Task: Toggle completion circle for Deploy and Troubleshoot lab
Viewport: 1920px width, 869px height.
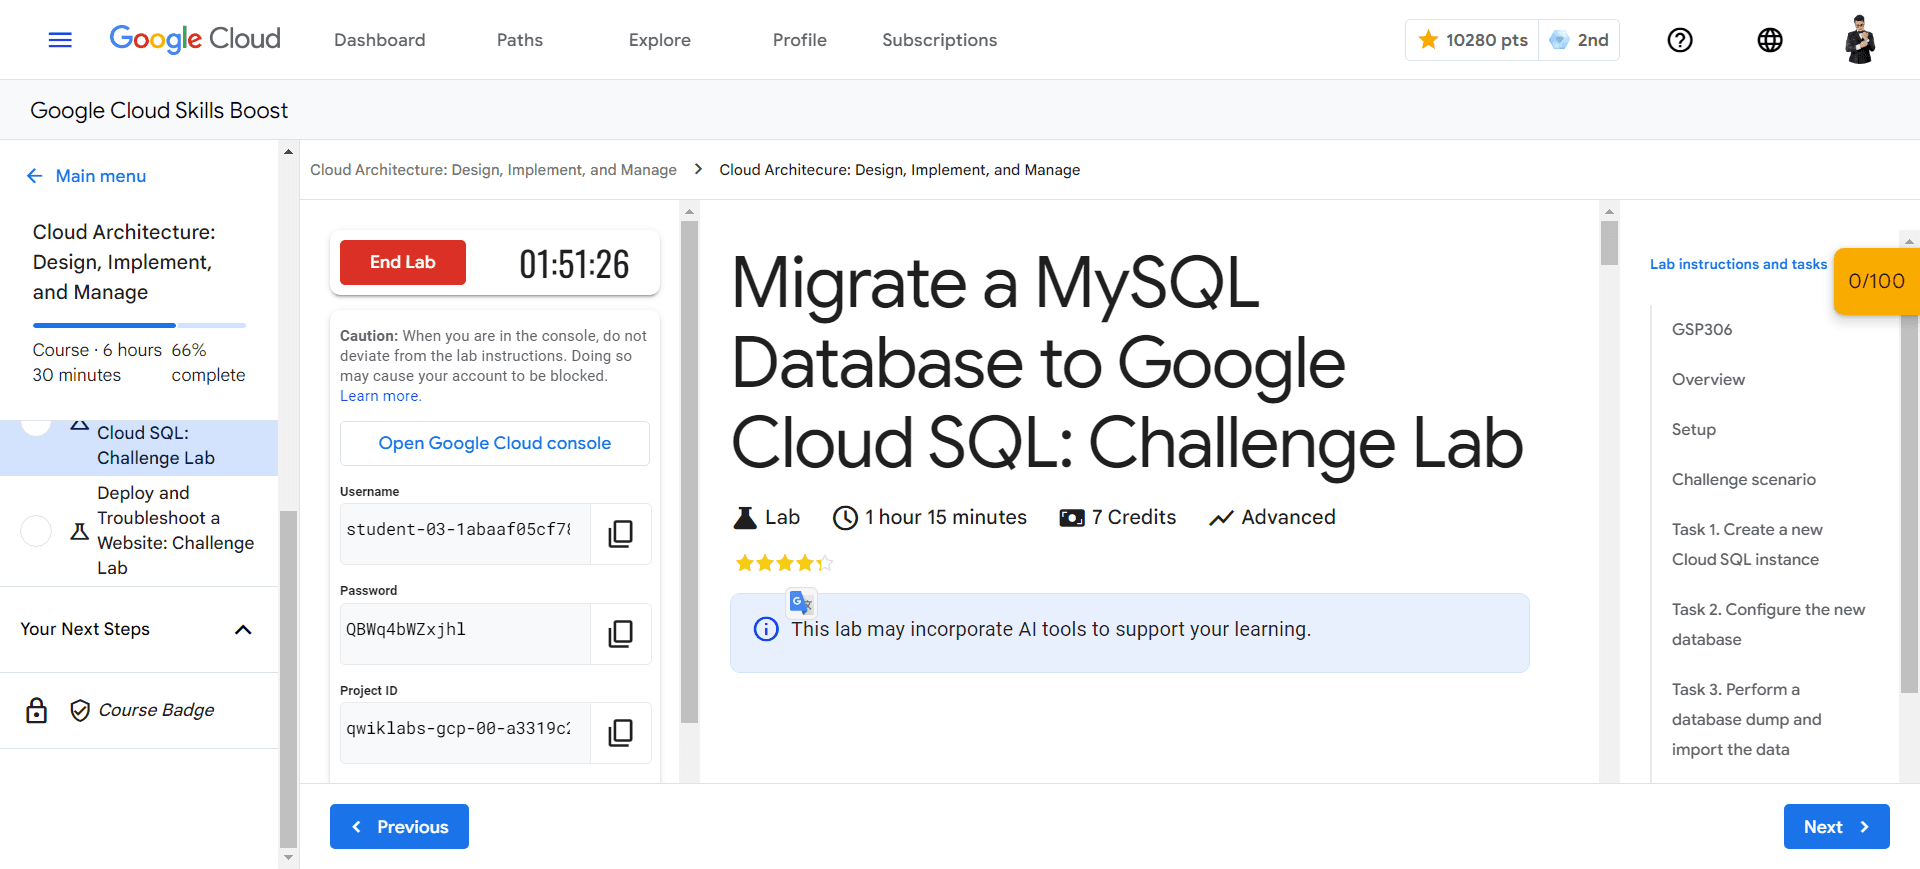Action: pos(36,530)
